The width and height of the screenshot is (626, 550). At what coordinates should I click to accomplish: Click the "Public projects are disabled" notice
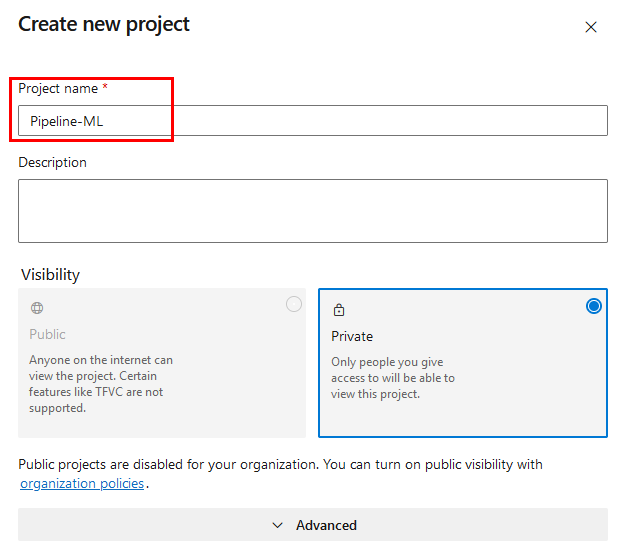click(x=280, y=465)
